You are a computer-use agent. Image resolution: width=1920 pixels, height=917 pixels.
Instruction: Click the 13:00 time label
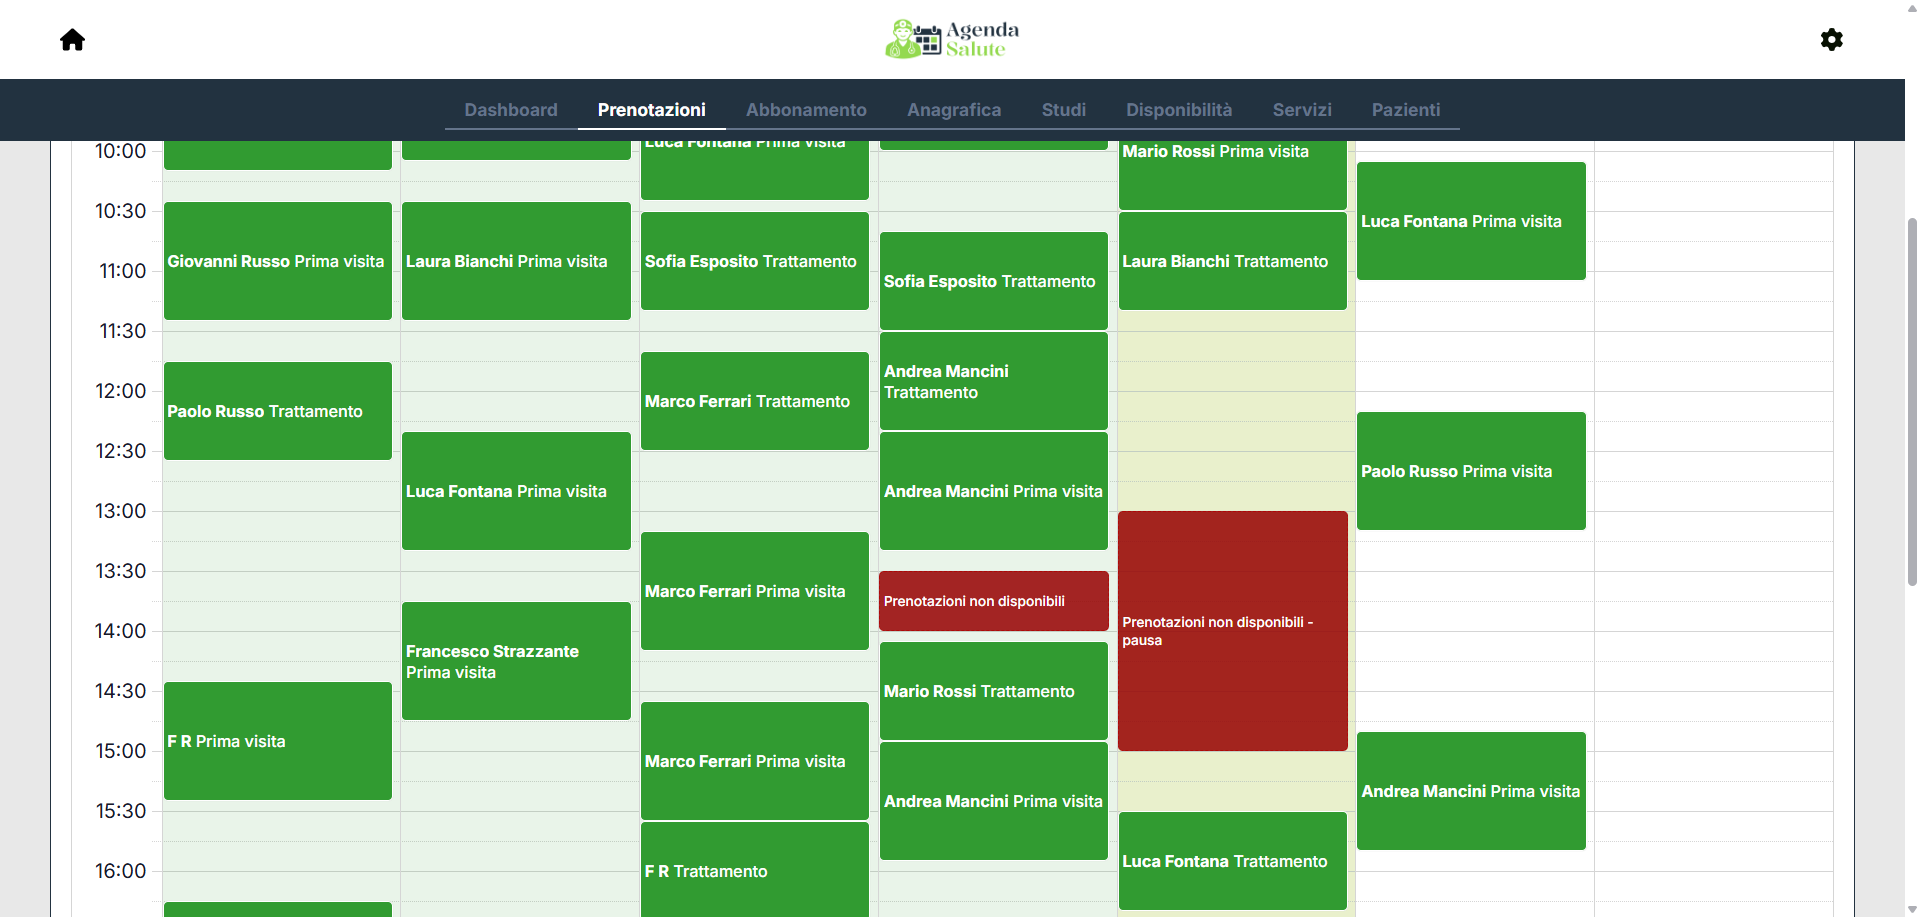coord(121,511)
